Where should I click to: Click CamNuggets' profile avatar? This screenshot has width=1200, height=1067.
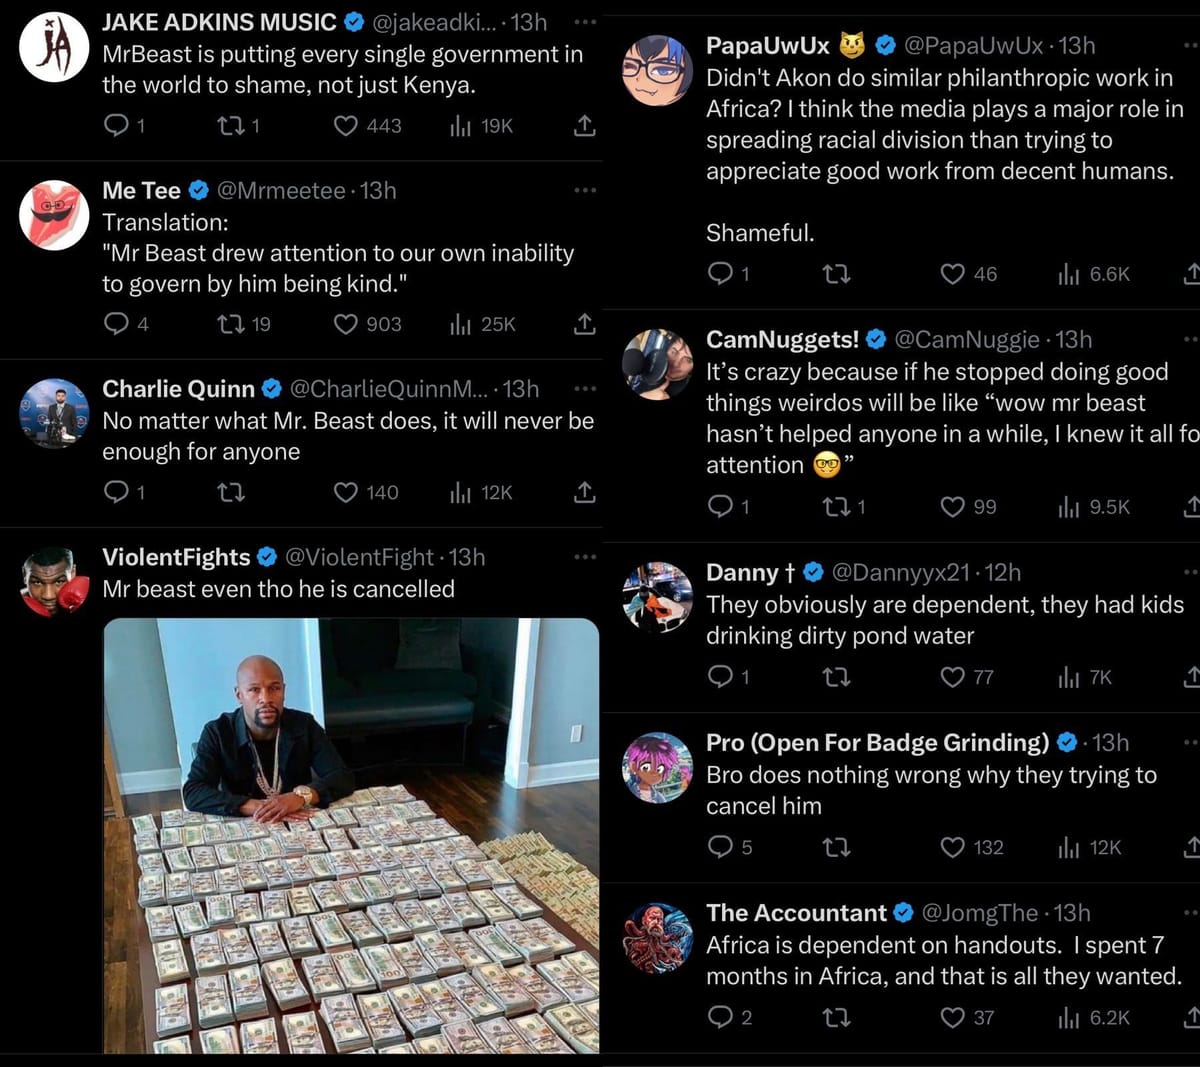[657, 364]
